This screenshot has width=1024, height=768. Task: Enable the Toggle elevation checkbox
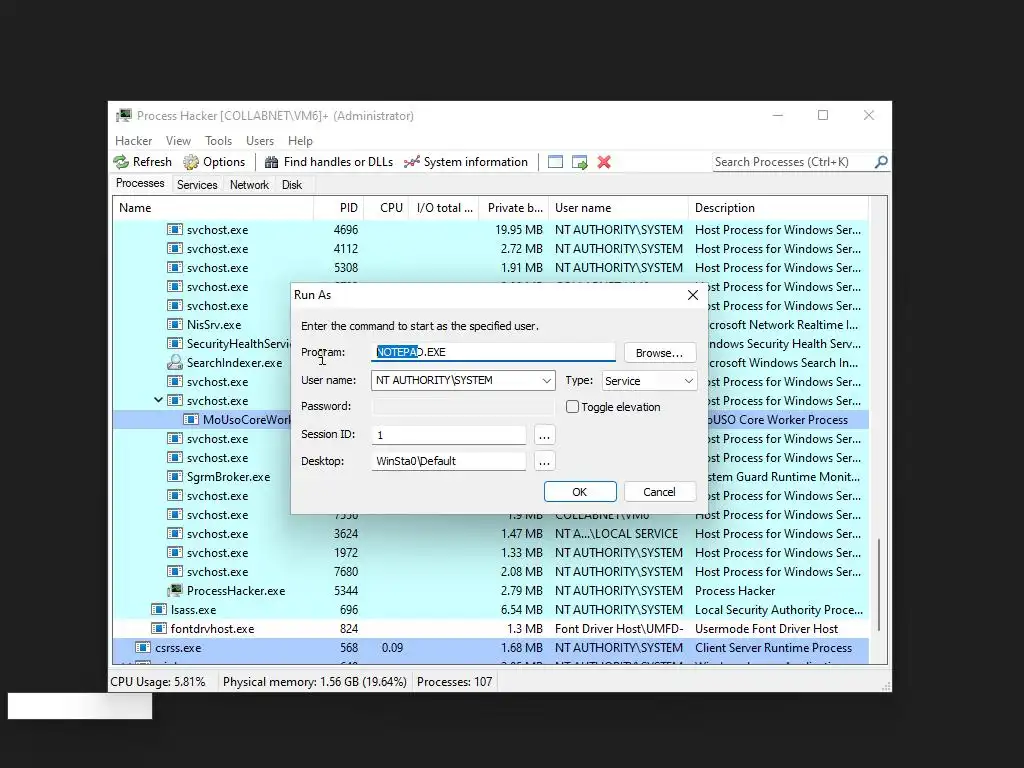(x=572, y=406)
